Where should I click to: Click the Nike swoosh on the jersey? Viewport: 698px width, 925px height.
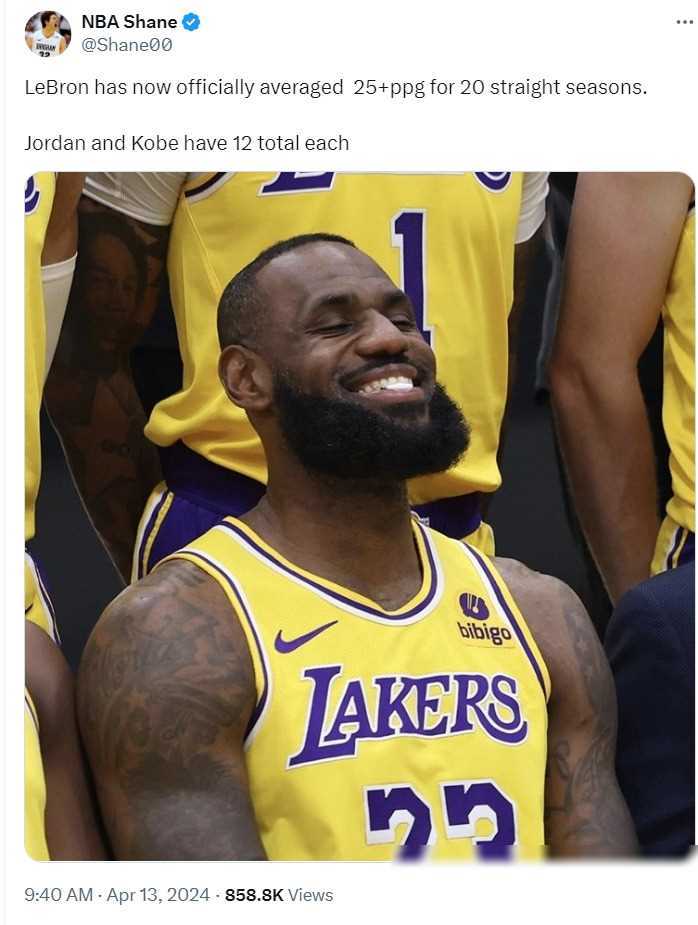point(305,636)
